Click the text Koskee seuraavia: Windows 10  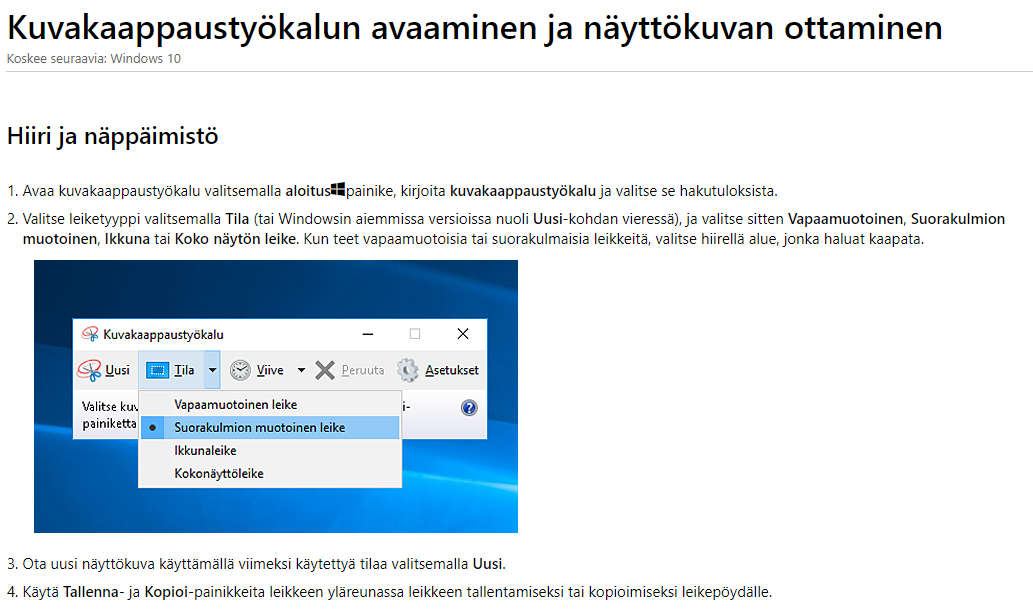(x=94, y=59)
